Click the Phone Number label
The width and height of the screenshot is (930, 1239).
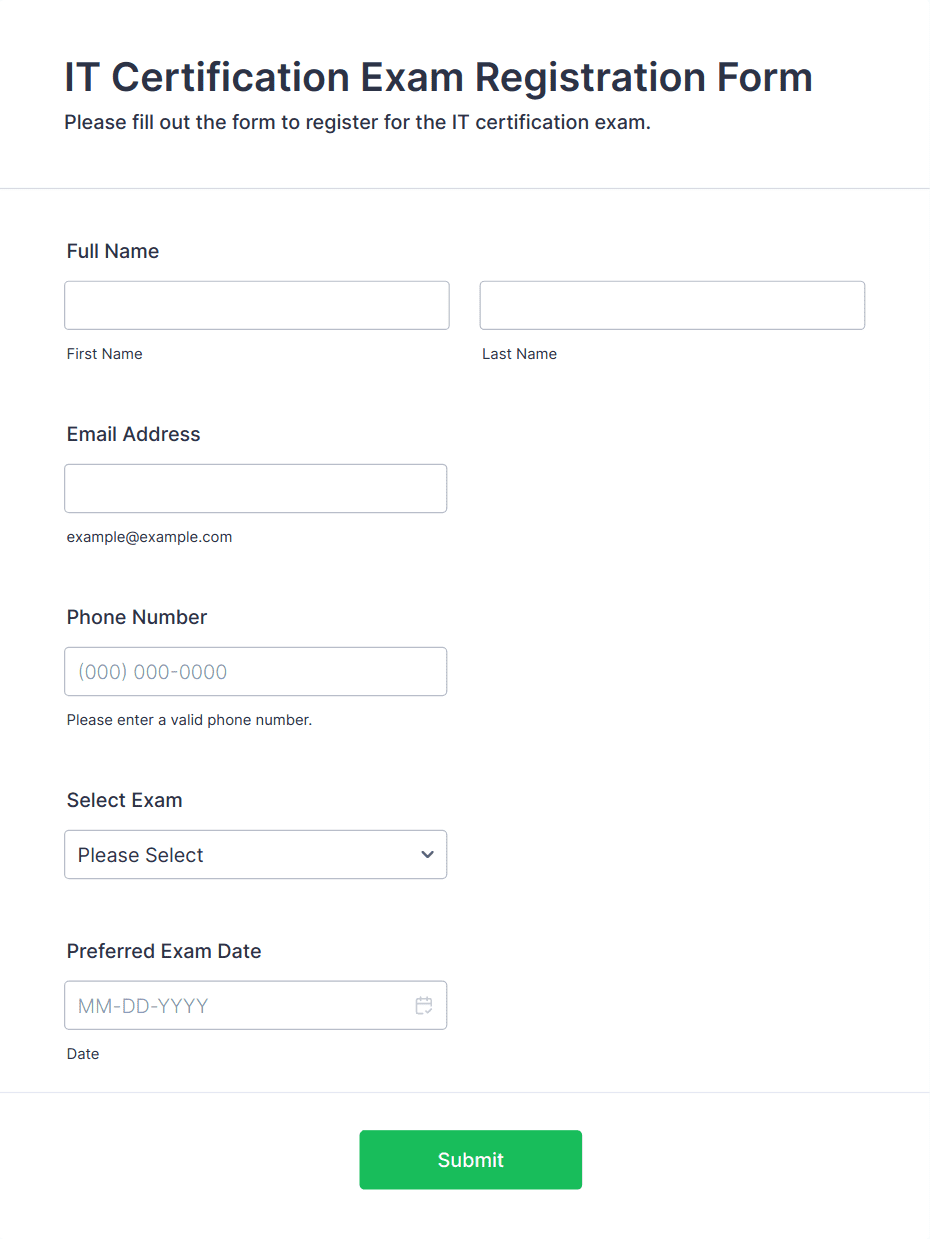[x=137, y=617]
